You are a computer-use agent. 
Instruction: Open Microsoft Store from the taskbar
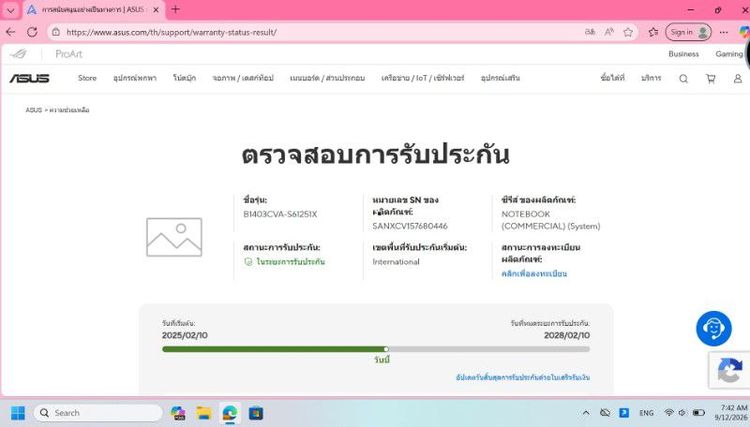tap(256, 413)
